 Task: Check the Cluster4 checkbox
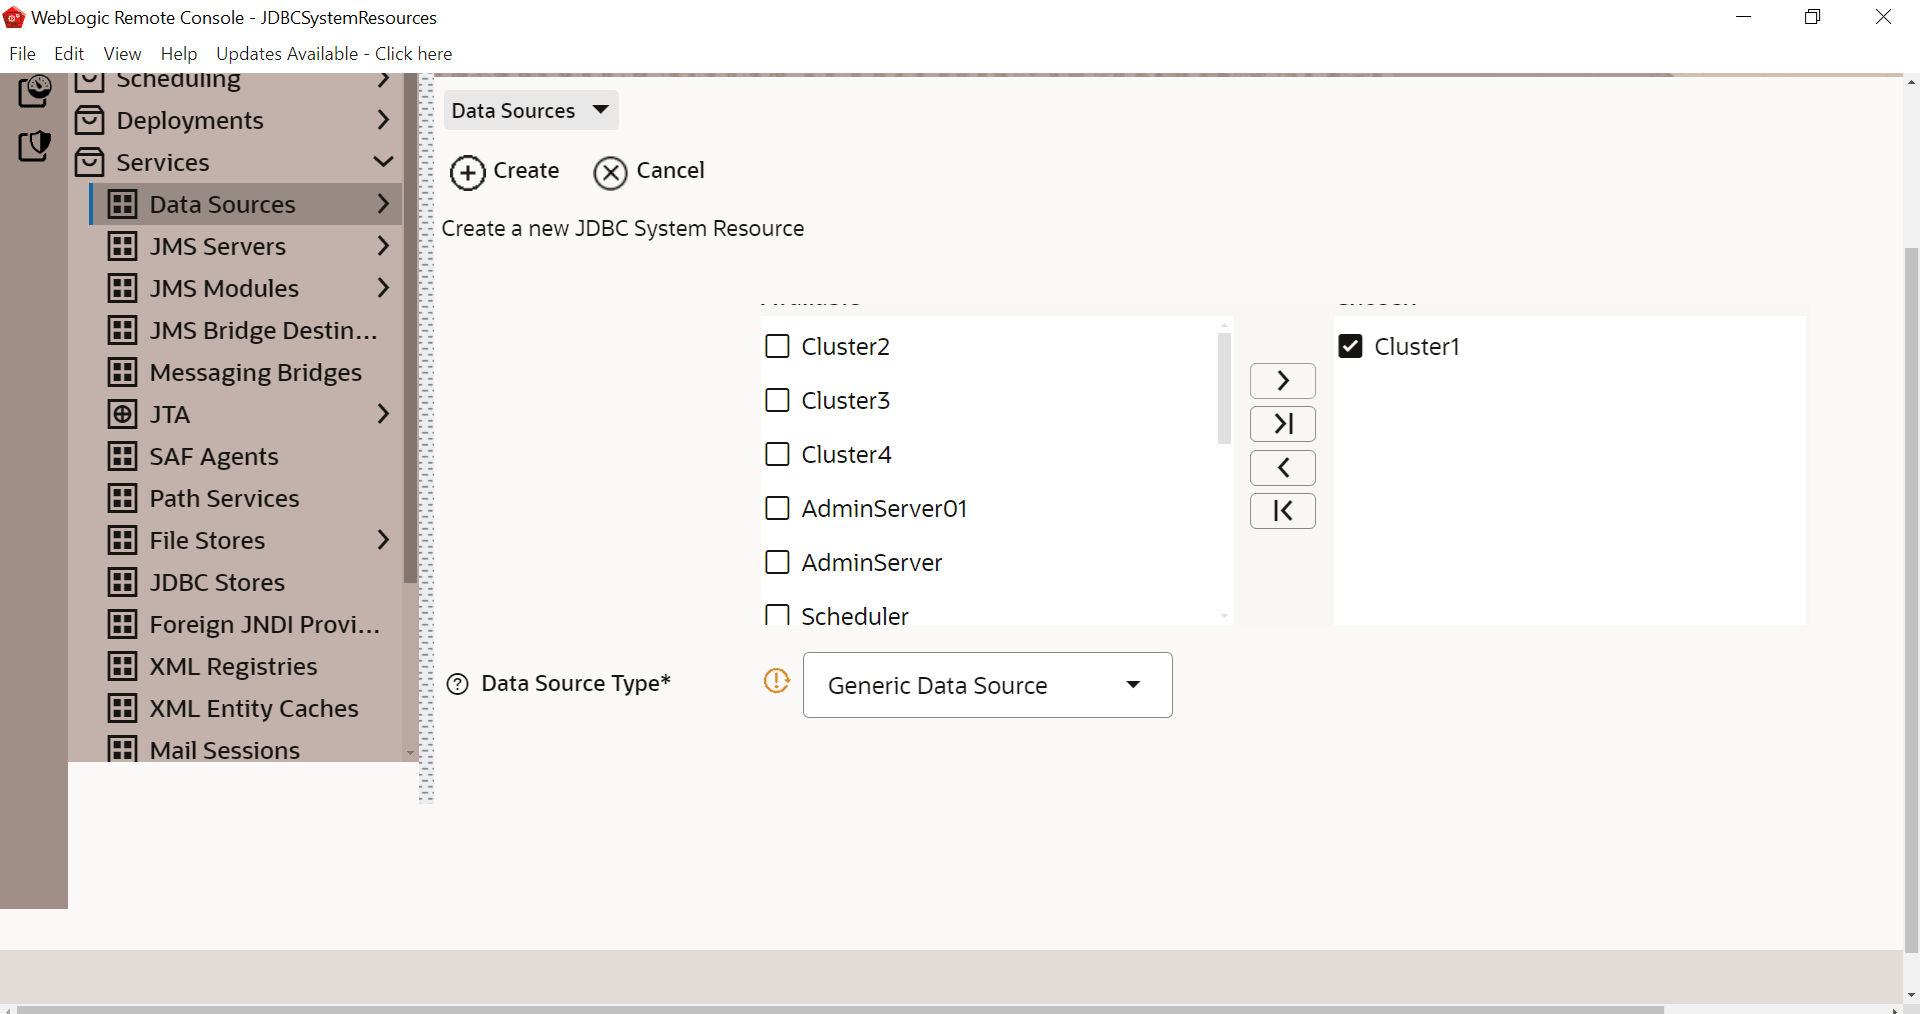point(777,454)
